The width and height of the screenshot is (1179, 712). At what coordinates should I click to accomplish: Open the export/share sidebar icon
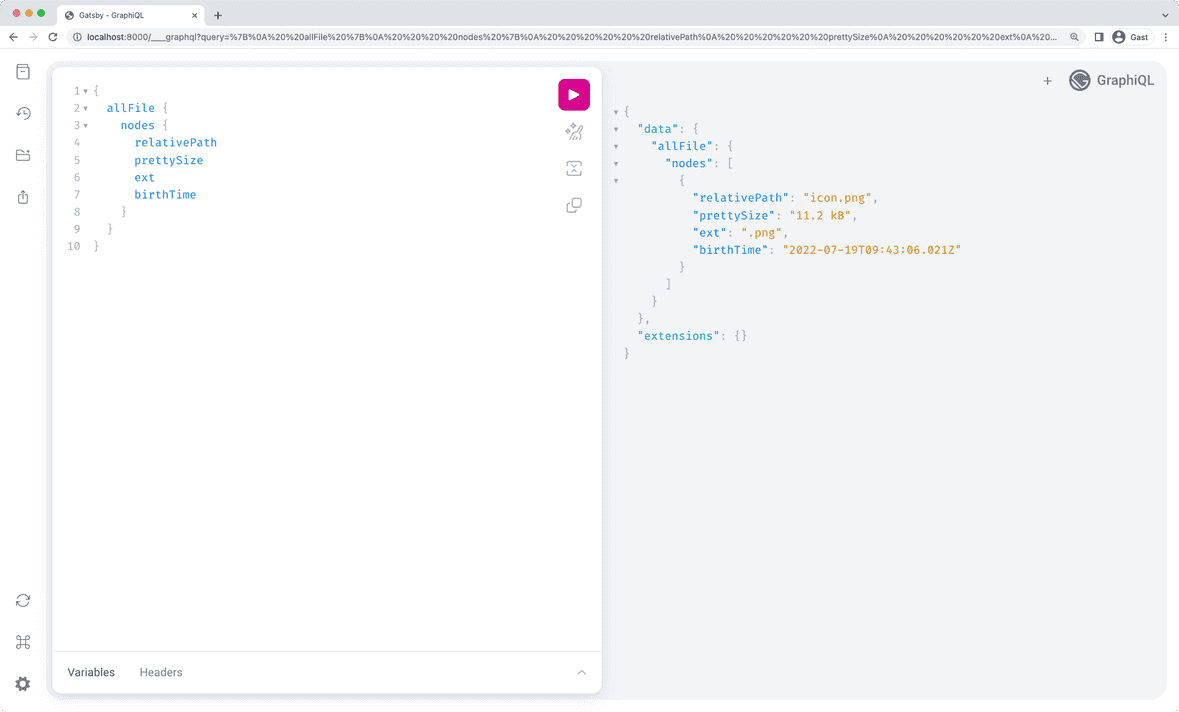click(23, 197)
